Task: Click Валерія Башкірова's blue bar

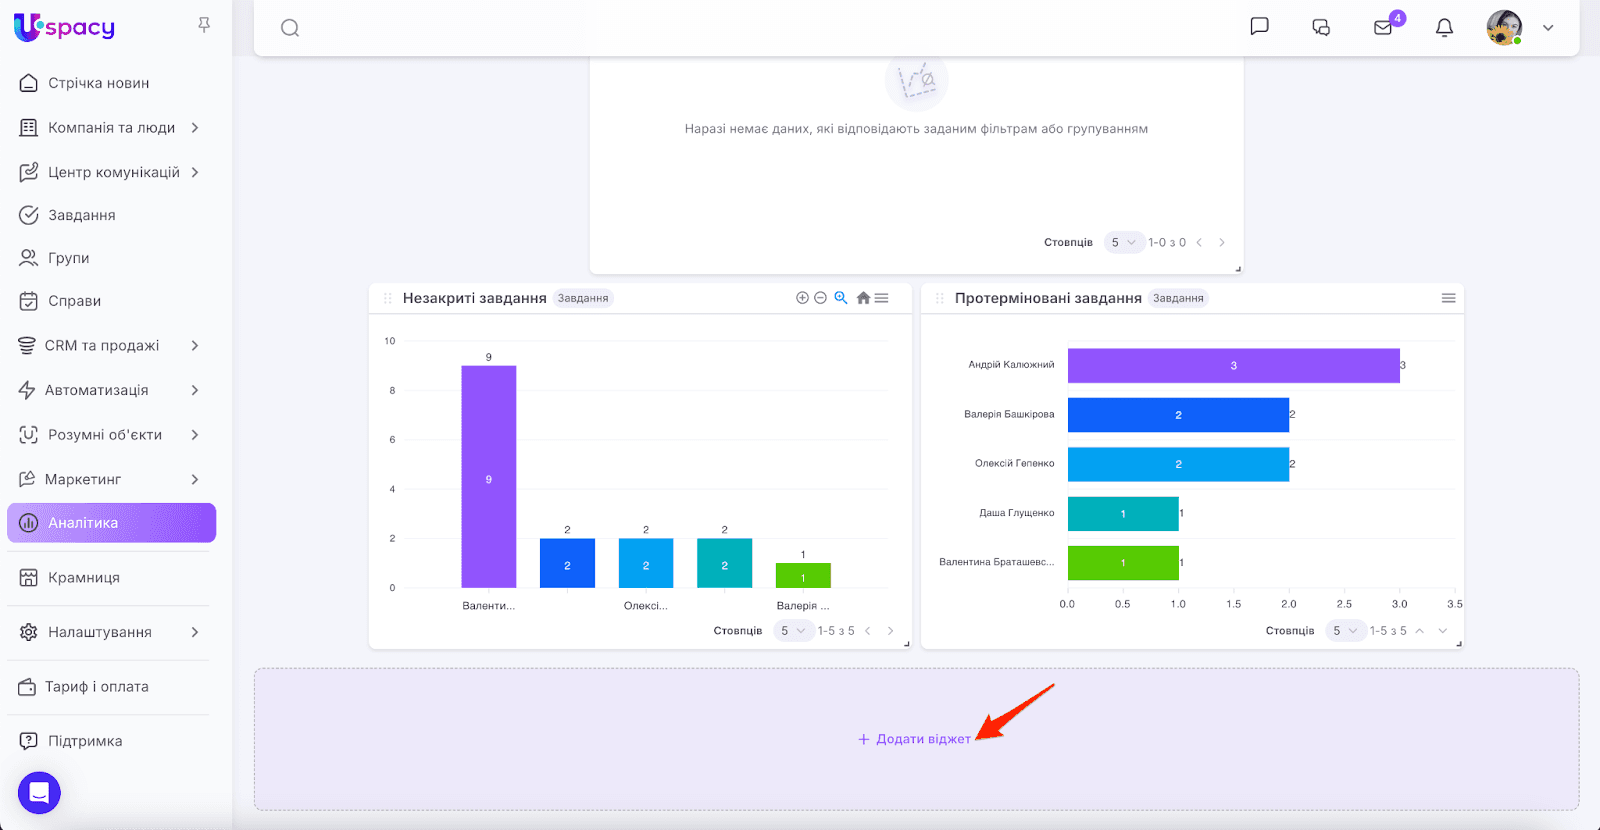Action: click(1178, 415)
